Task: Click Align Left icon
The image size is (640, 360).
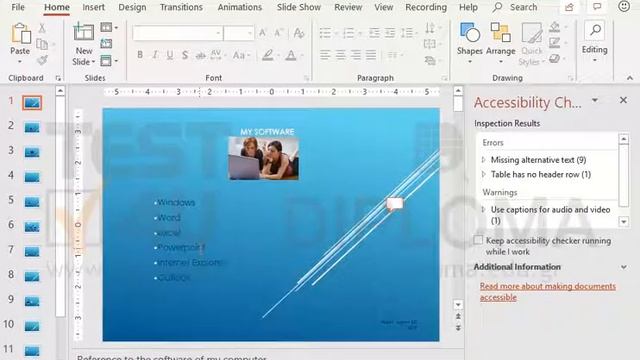Action: click(325, 55)
